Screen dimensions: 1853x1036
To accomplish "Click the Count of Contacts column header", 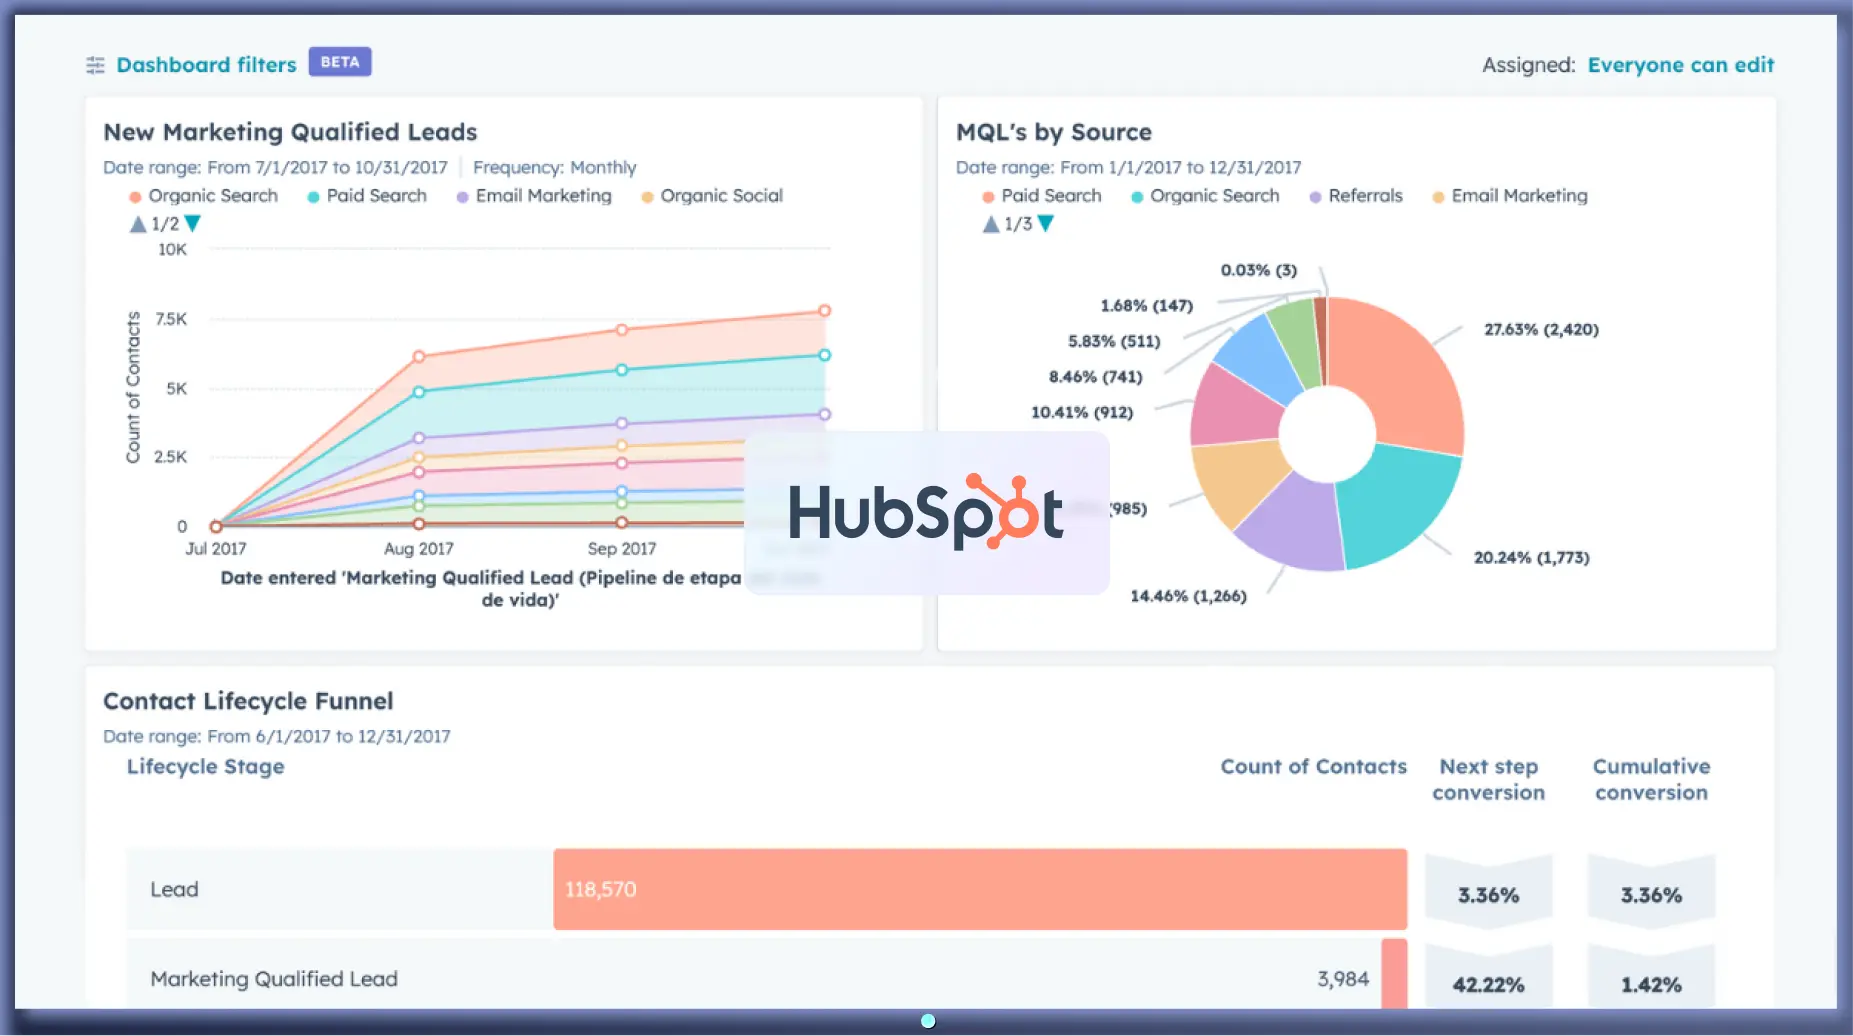I will click(x=1313, y=767).
